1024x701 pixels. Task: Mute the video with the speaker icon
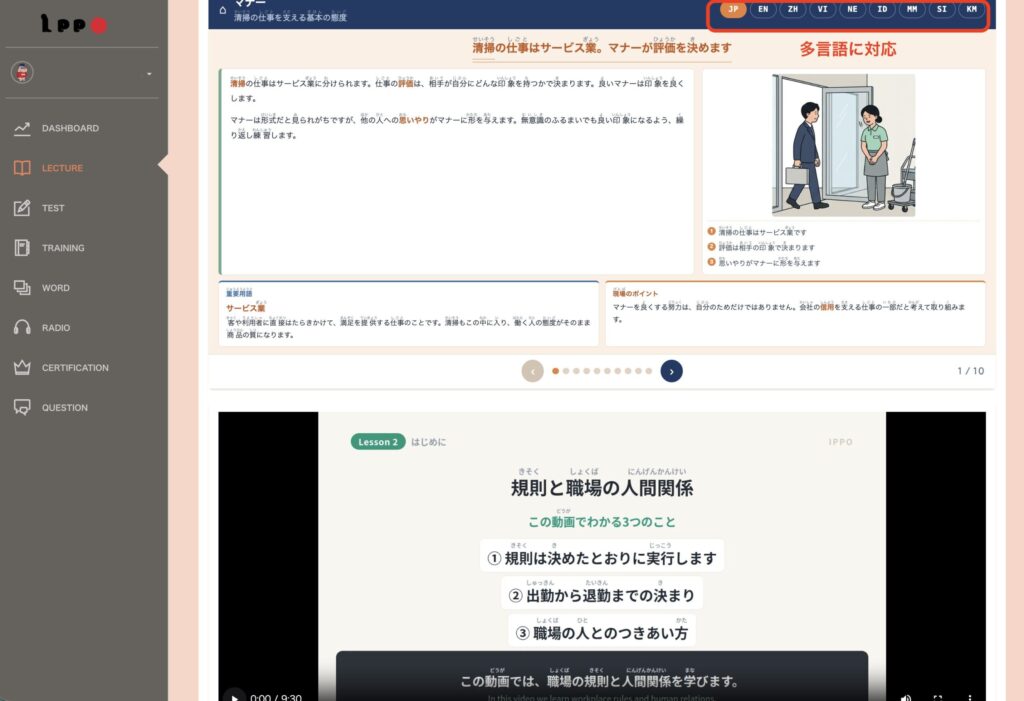point(906,697)
